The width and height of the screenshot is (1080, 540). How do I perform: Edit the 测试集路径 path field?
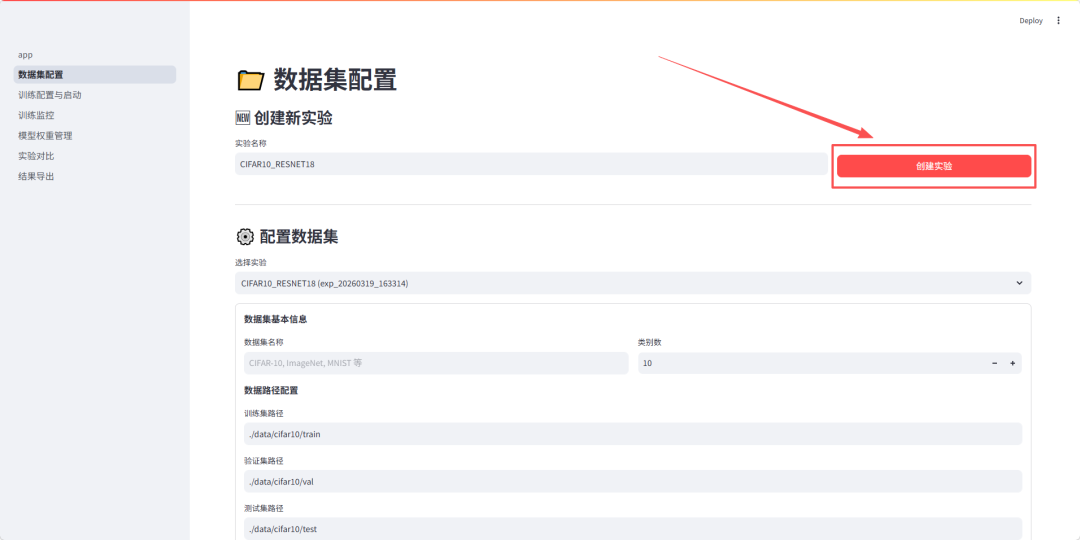(630, 528)
